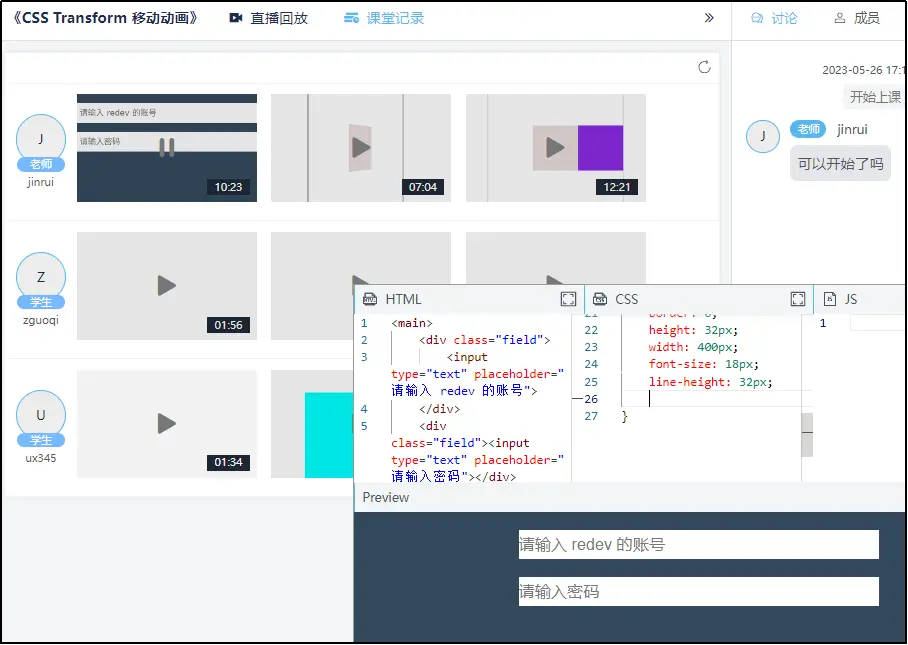908x645 pixels.
Task: Expand the HTML panel to fullscreen
Action: [x=568, y=299]
